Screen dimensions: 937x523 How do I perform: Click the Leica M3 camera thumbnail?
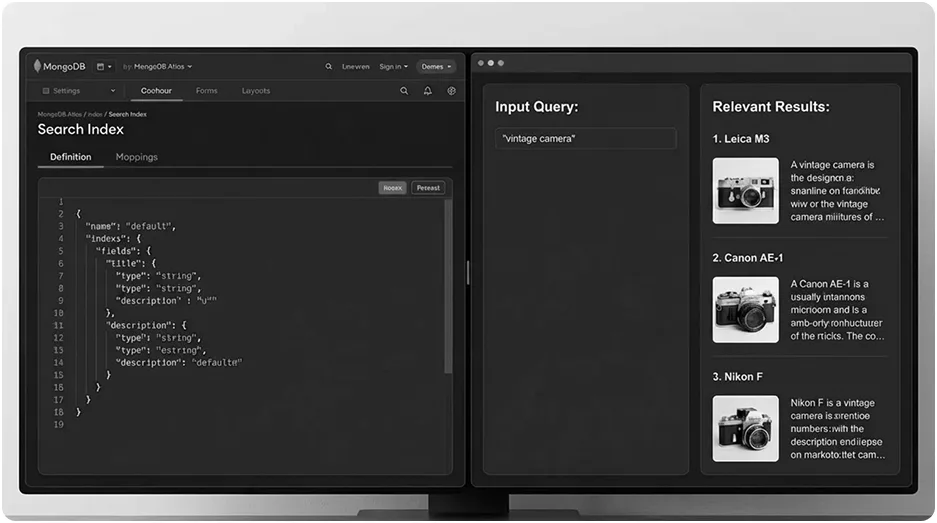coord(746,191)
